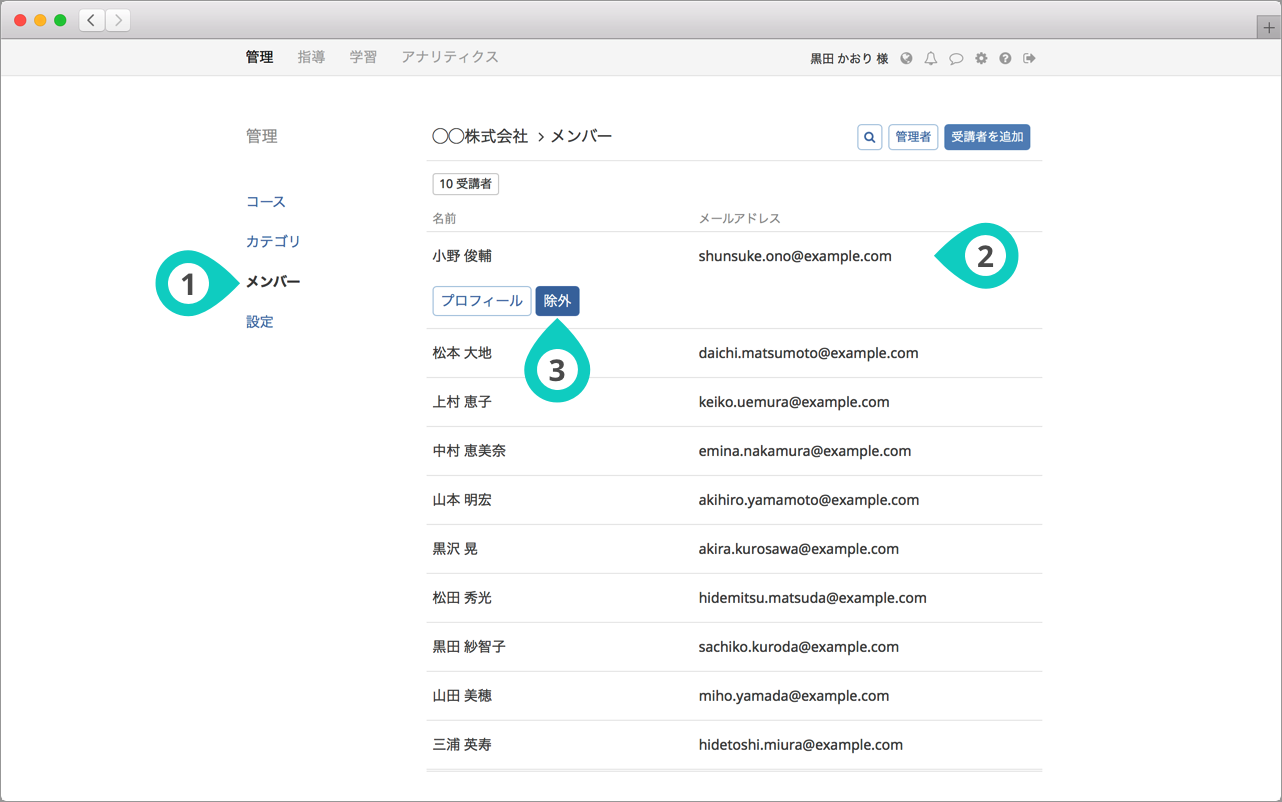1282x802 pixels.
Task: Click the globe language icon
Action: tap(906, 58)
